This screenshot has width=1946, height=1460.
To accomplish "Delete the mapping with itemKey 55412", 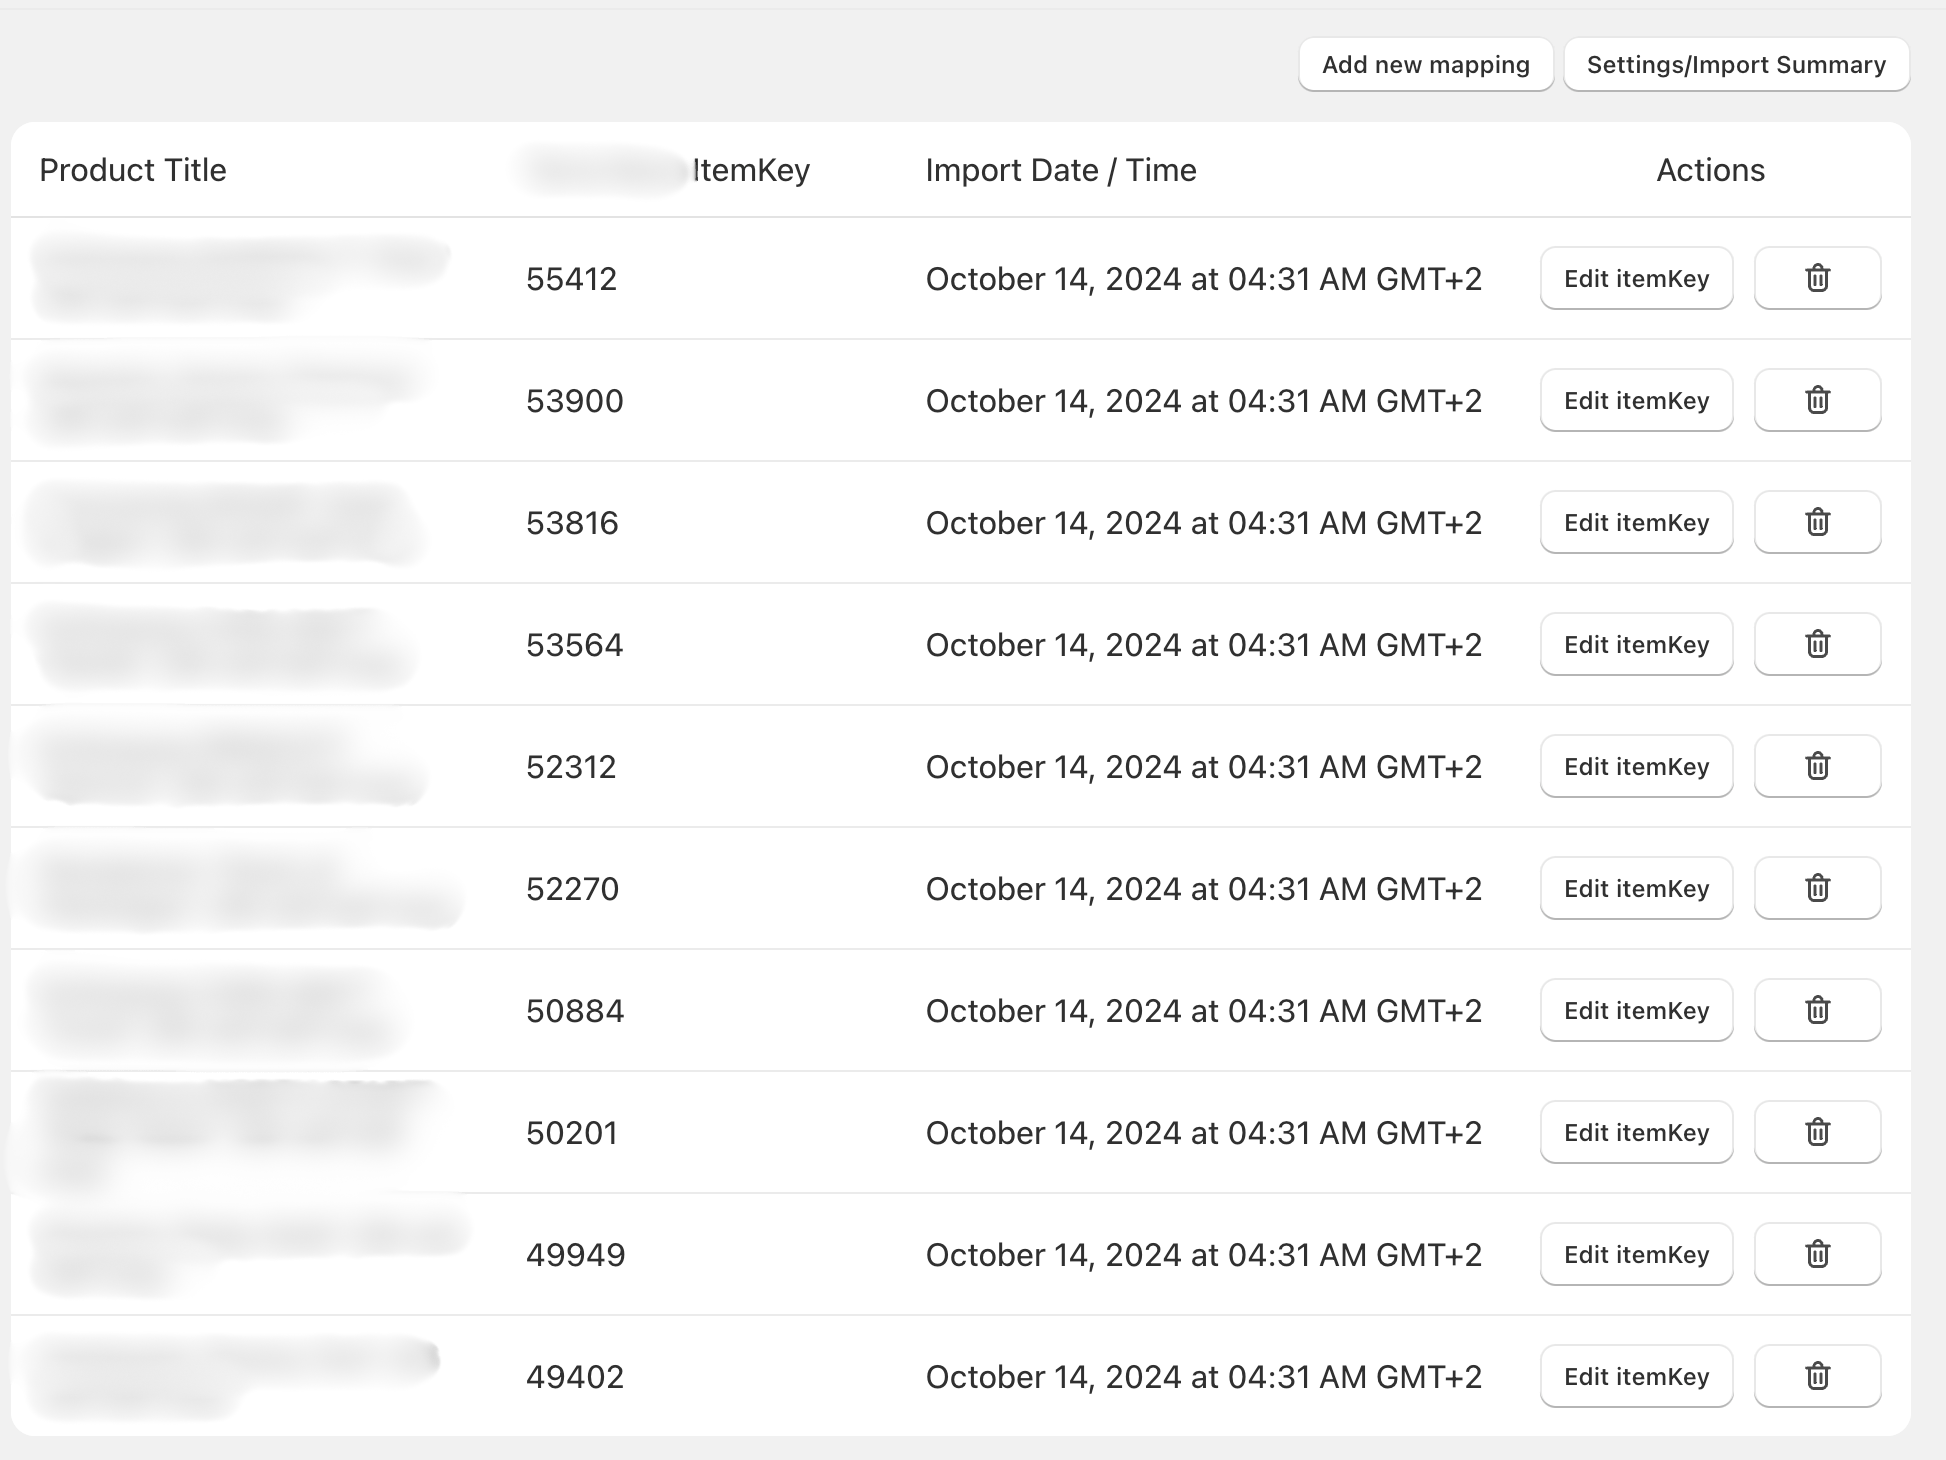I will pyautogui.click(x=1817, y=278).
